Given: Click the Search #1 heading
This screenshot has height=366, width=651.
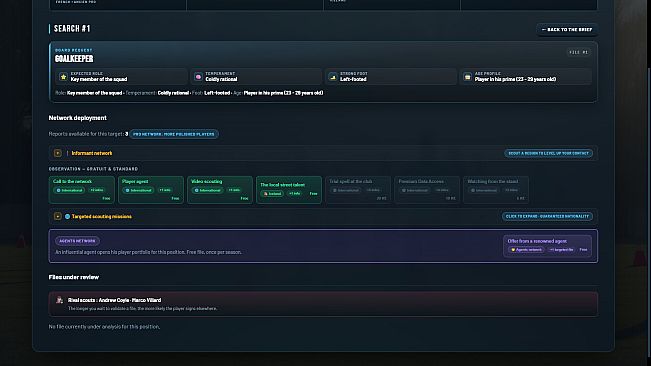Looking at the screenshot, I should [x=72, y=29].
